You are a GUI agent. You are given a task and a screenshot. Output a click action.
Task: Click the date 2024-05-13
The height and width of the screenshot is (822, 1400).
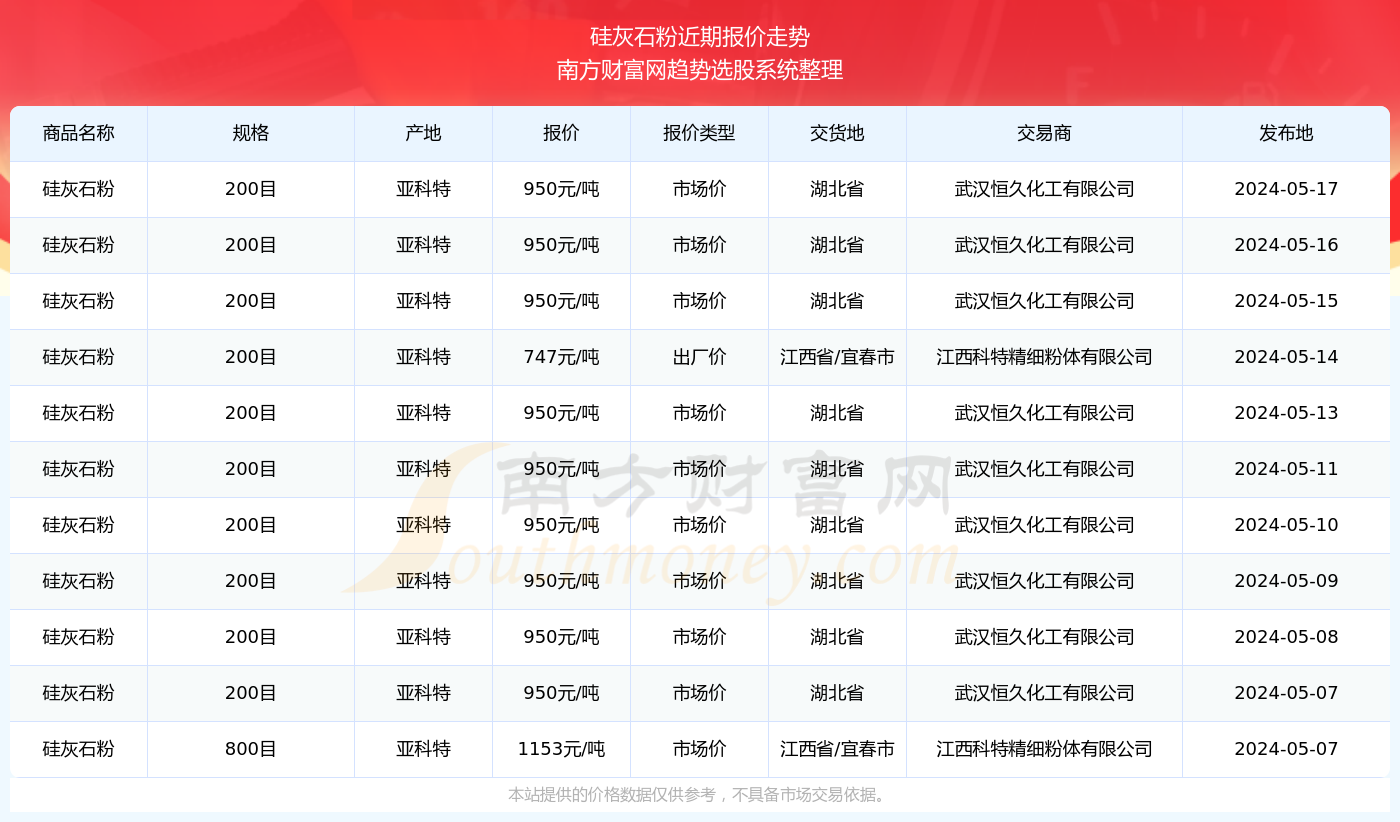point(1286,413)
